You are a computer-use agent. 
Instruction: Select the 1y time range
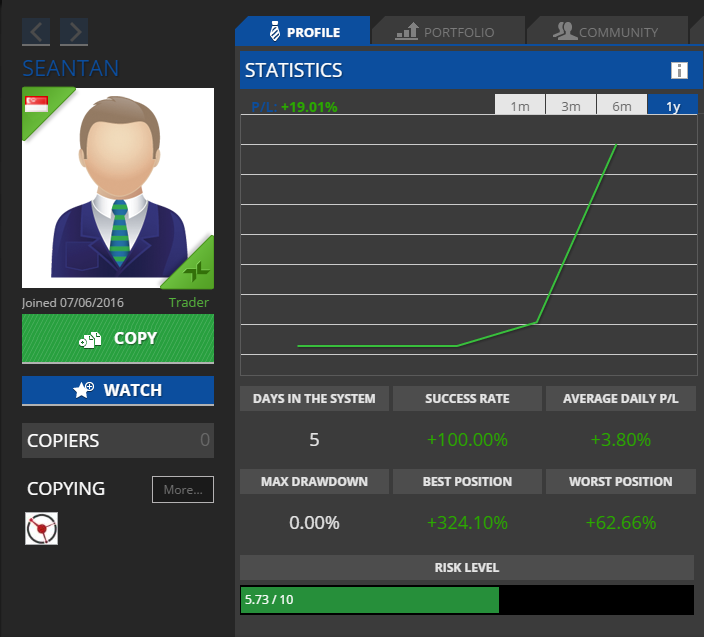point(673,106)
